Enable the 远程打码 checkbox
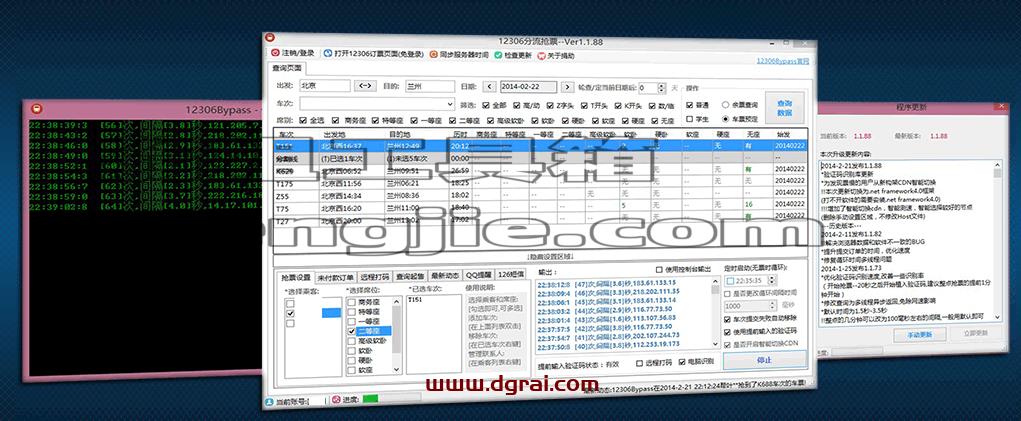 coord(640,362)
